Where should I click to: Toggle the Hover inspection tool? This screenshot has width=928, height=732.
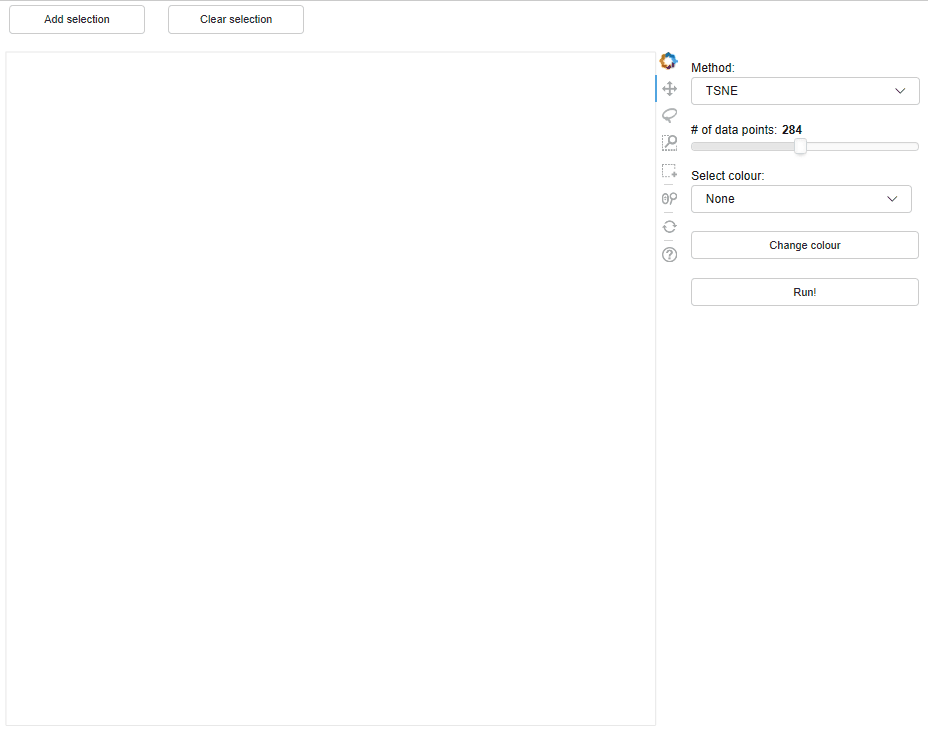(x=670, y=198)
